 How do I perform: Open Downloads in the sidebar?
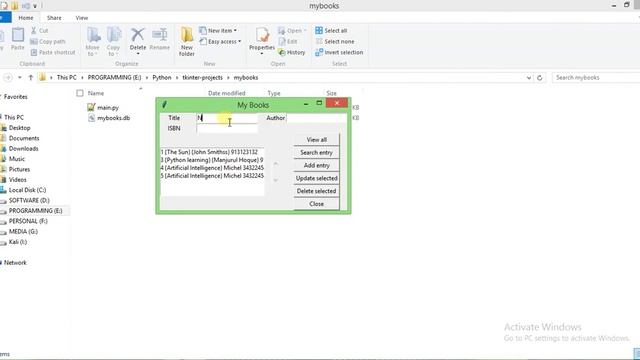23,149
